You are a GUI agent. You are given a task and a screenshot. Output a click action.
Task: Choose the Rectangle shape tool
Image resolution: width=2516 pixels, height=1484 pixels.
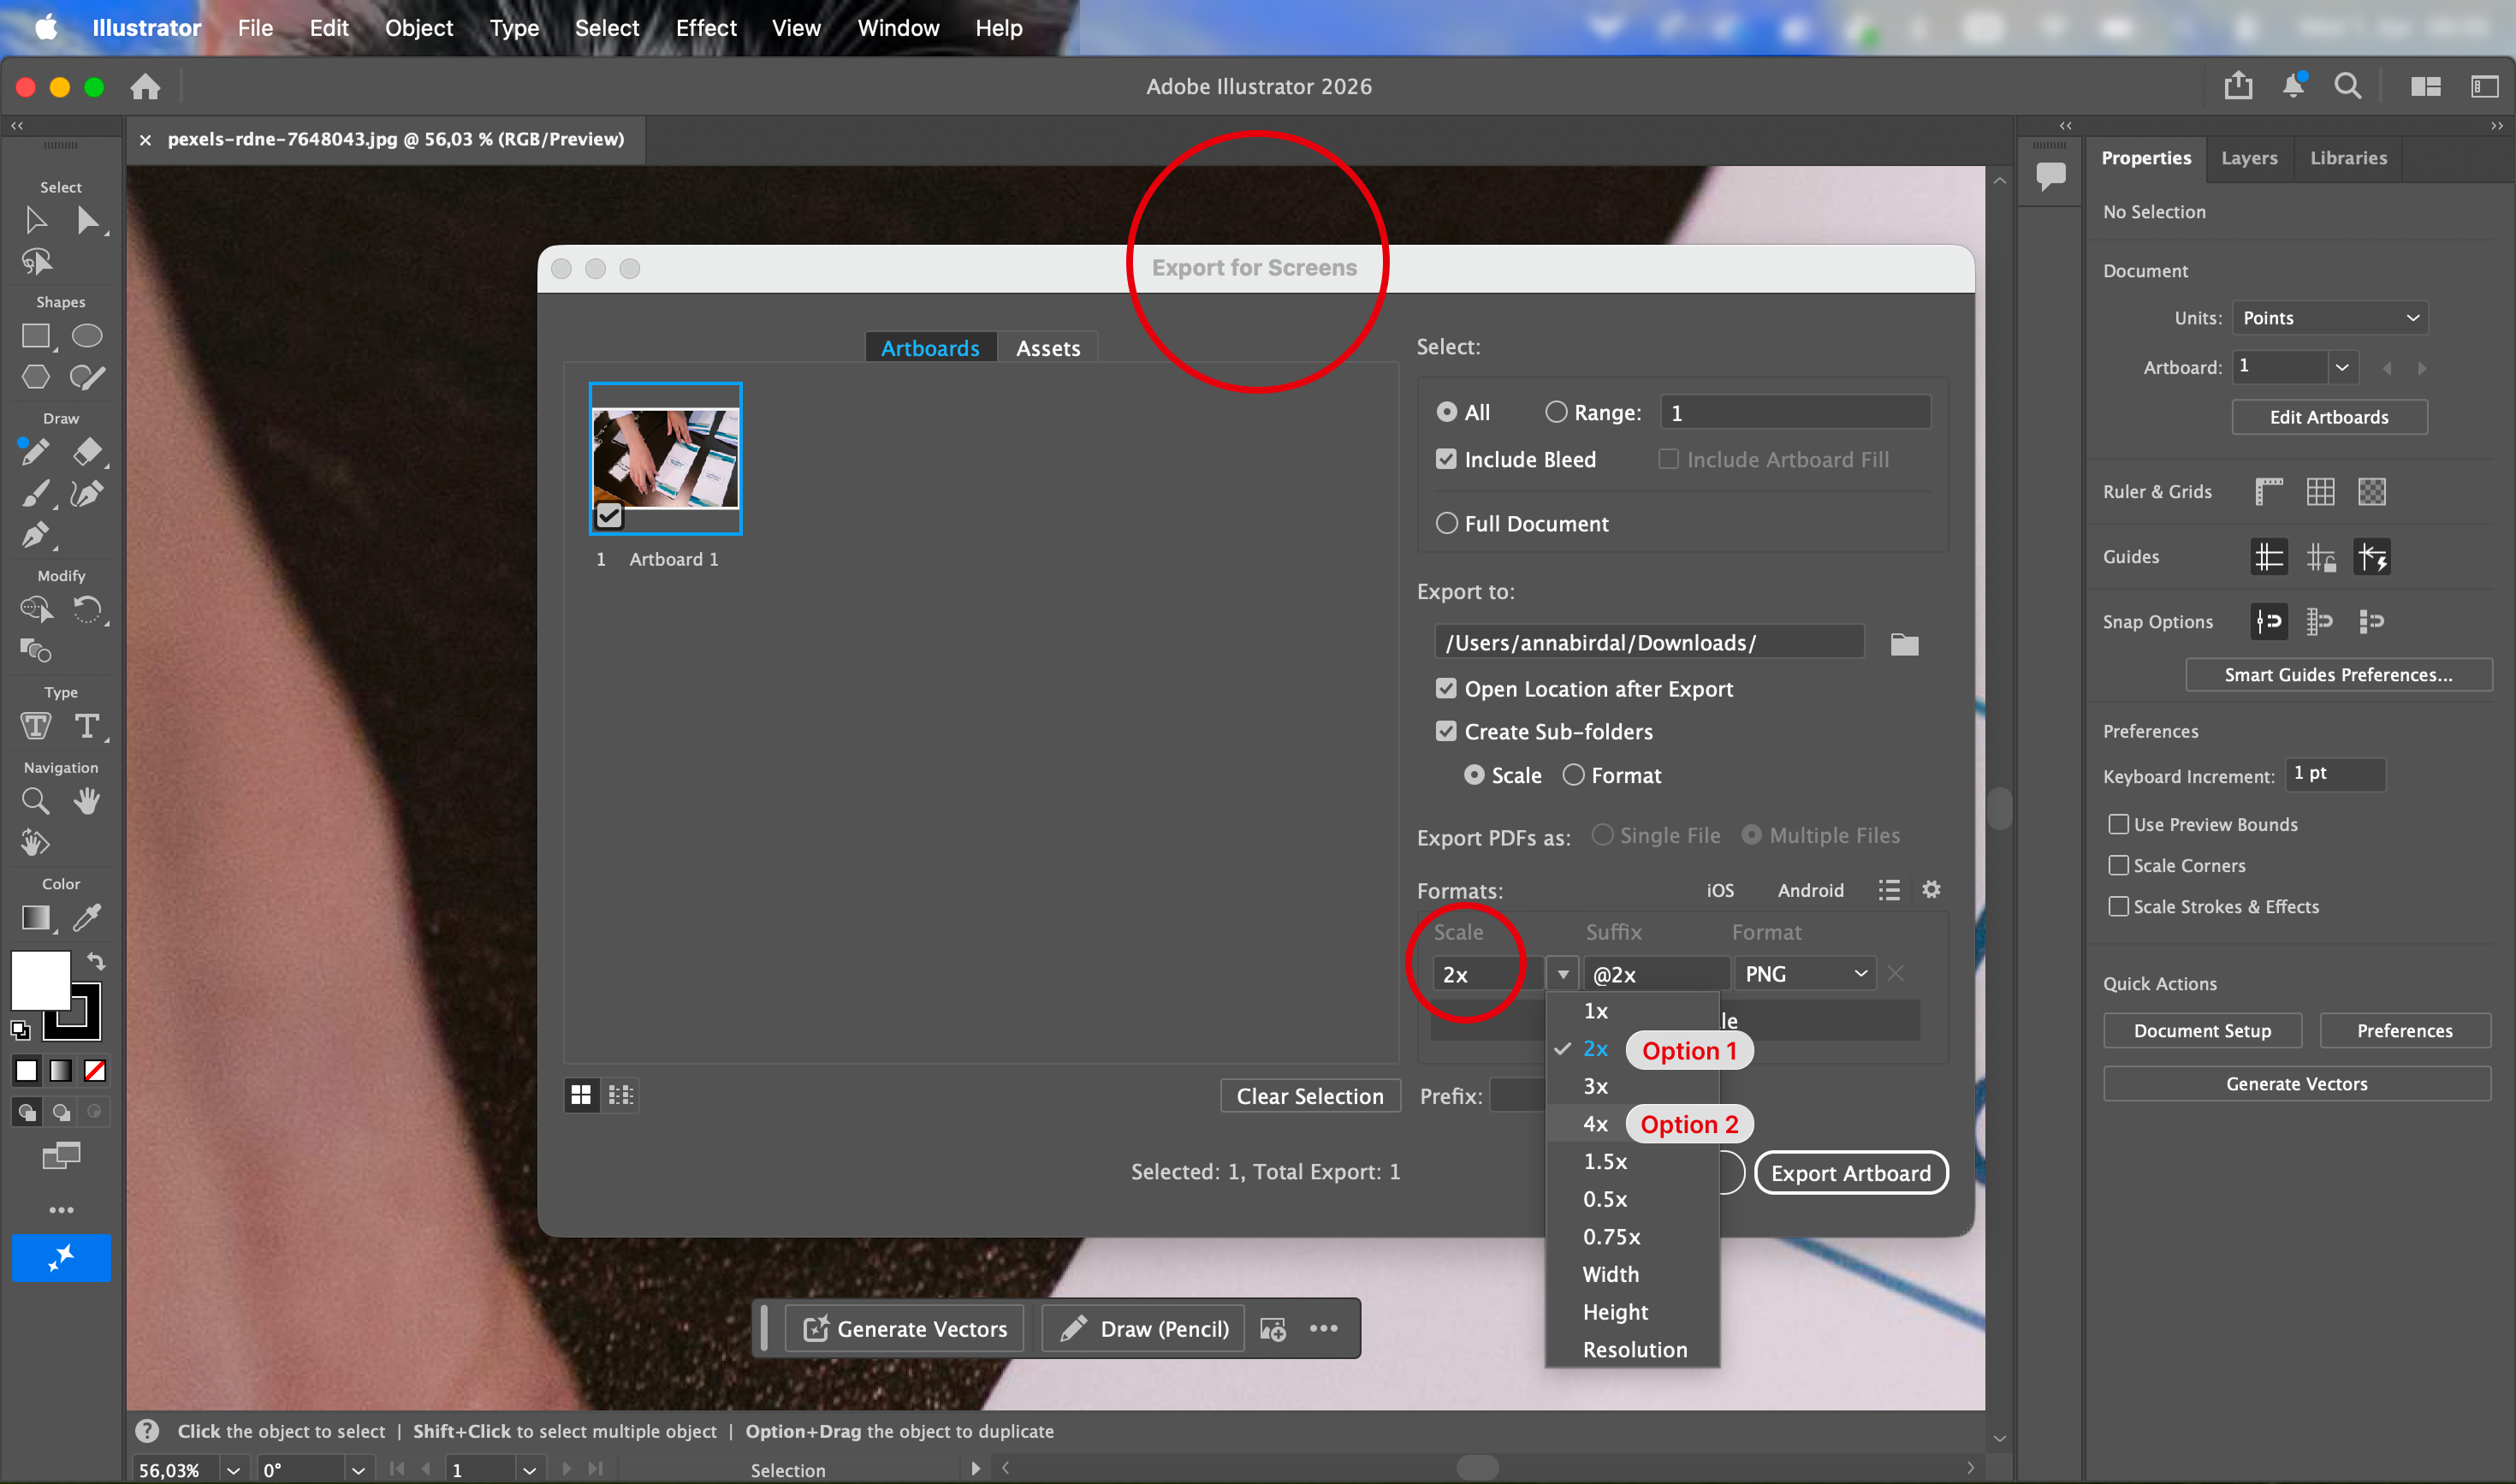(36, 336)
